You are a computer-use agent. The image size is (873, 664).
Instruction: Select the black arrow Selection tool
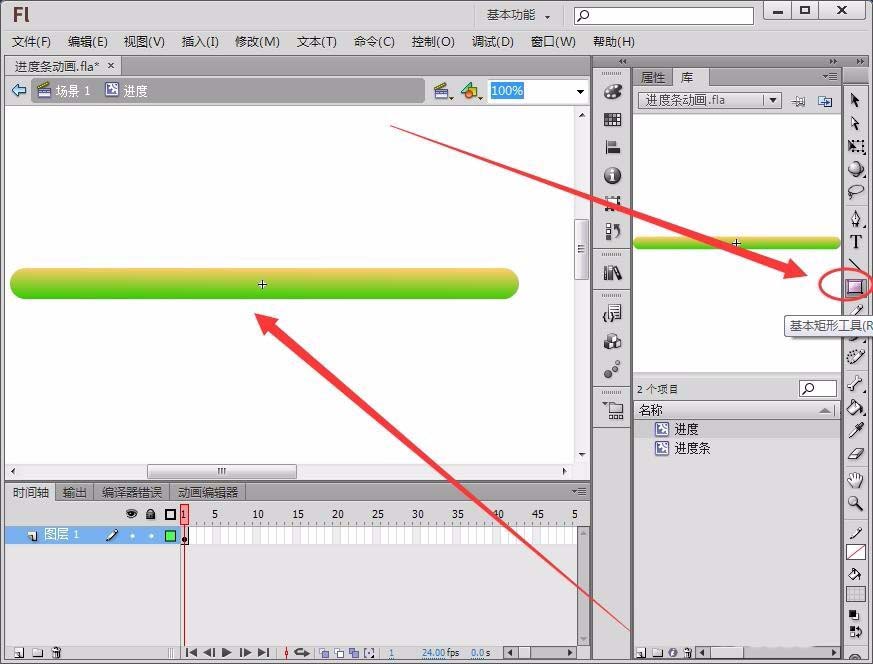pos(855,100)
